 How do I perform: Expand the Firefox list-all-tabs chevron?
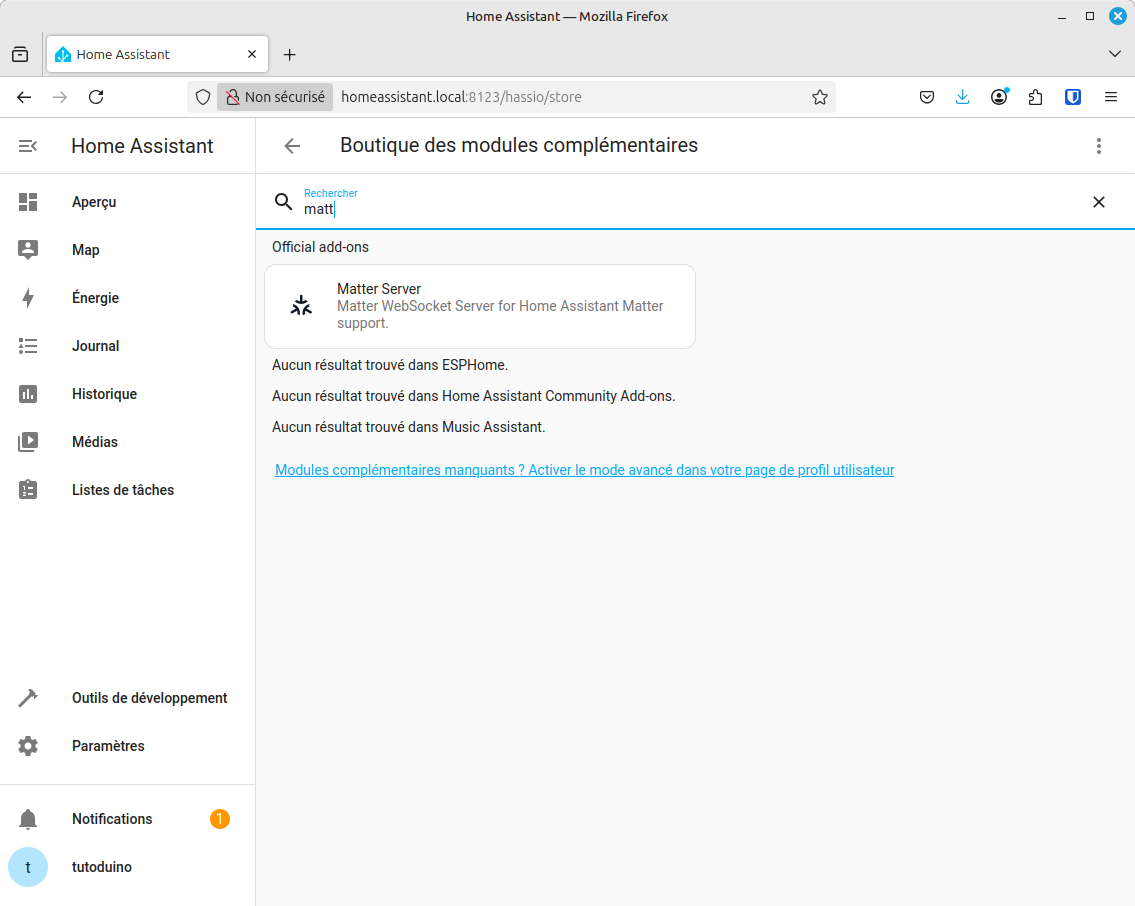click(x=1115, y=54)
